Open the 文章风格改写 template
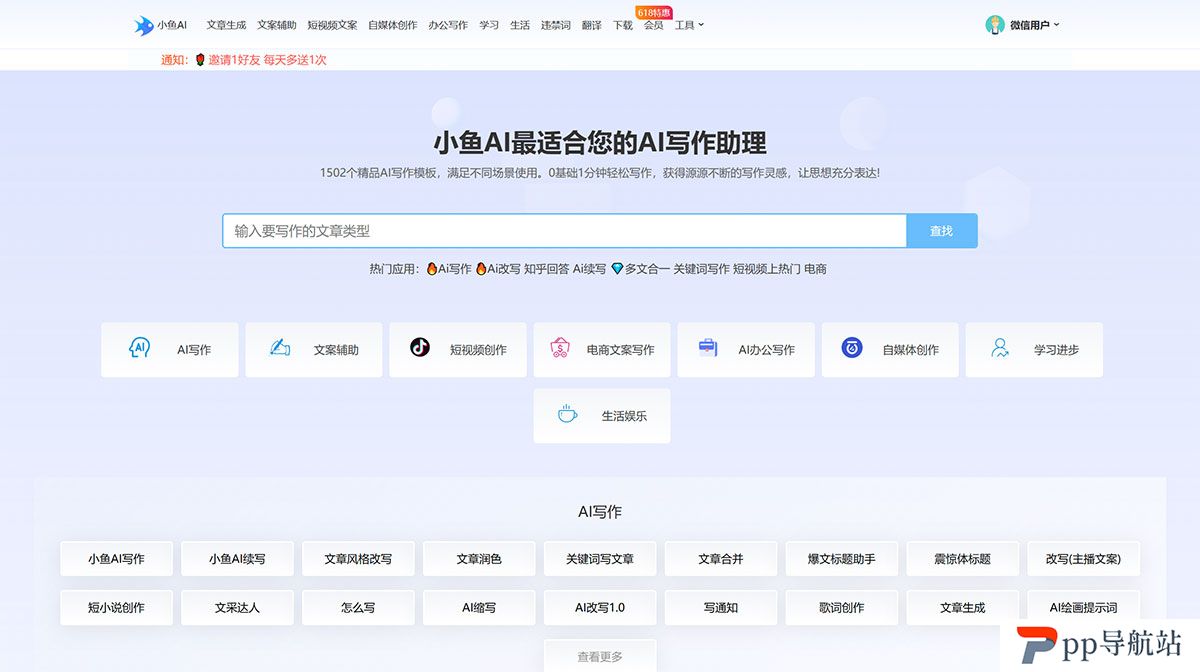Screen dimensions: 1200x672 (x=358, y=559)
